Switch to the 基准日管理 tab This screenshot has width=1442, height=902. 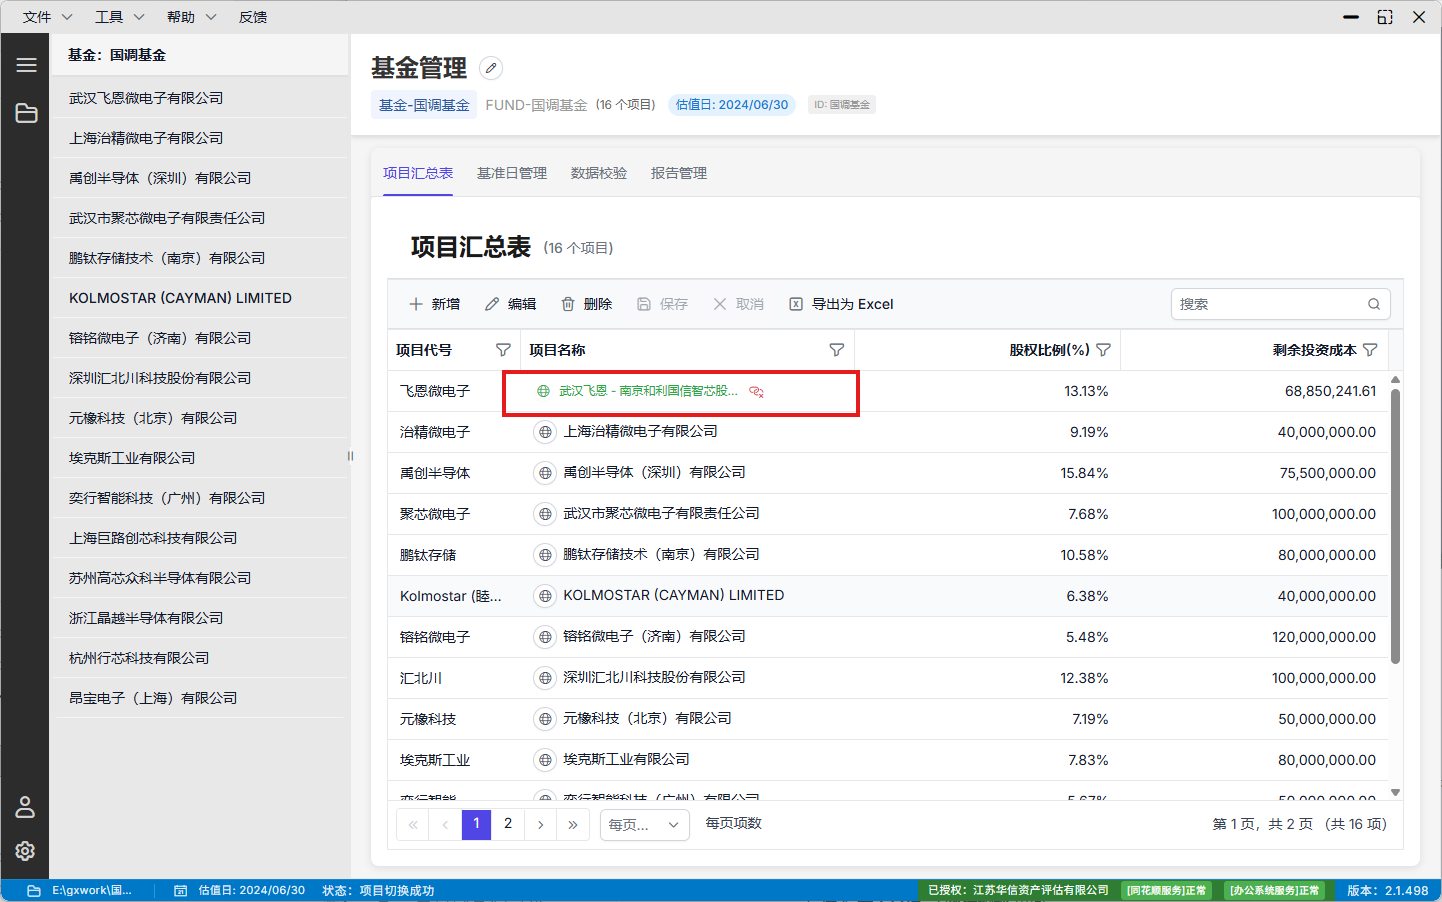point(512,173)
